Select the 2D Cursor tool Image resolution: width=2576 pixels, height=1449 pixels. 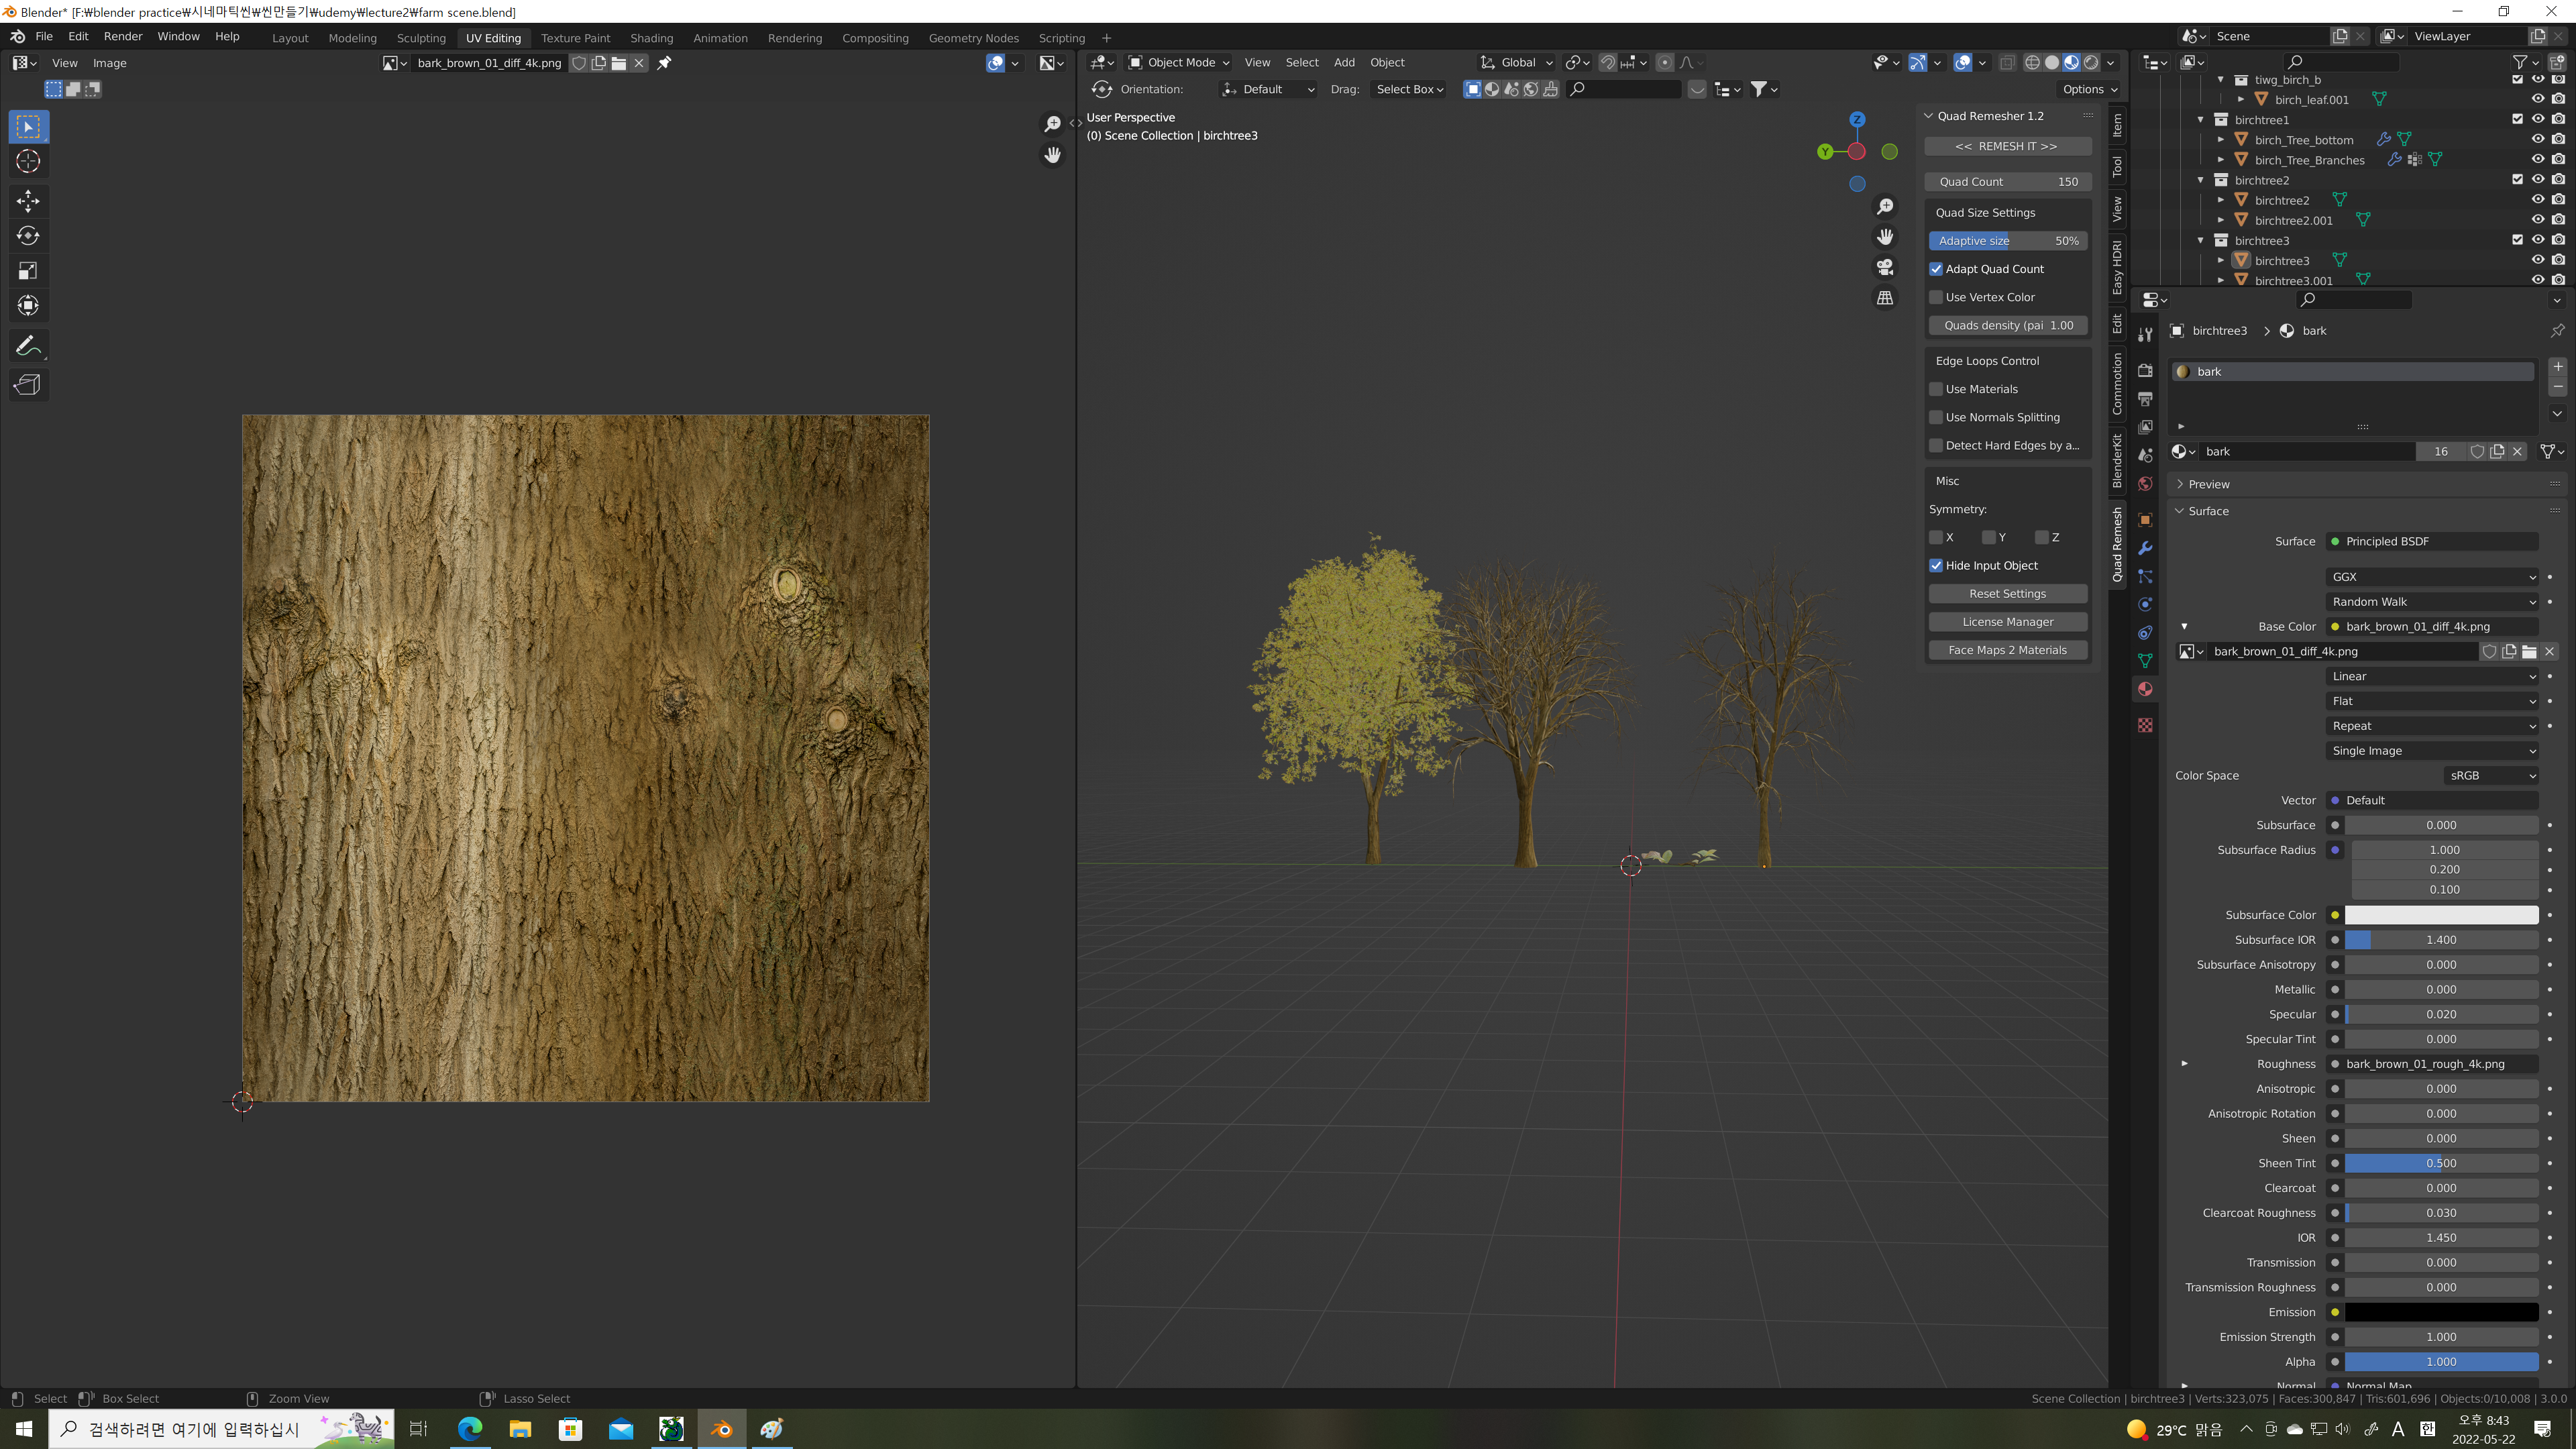(28, 161)
